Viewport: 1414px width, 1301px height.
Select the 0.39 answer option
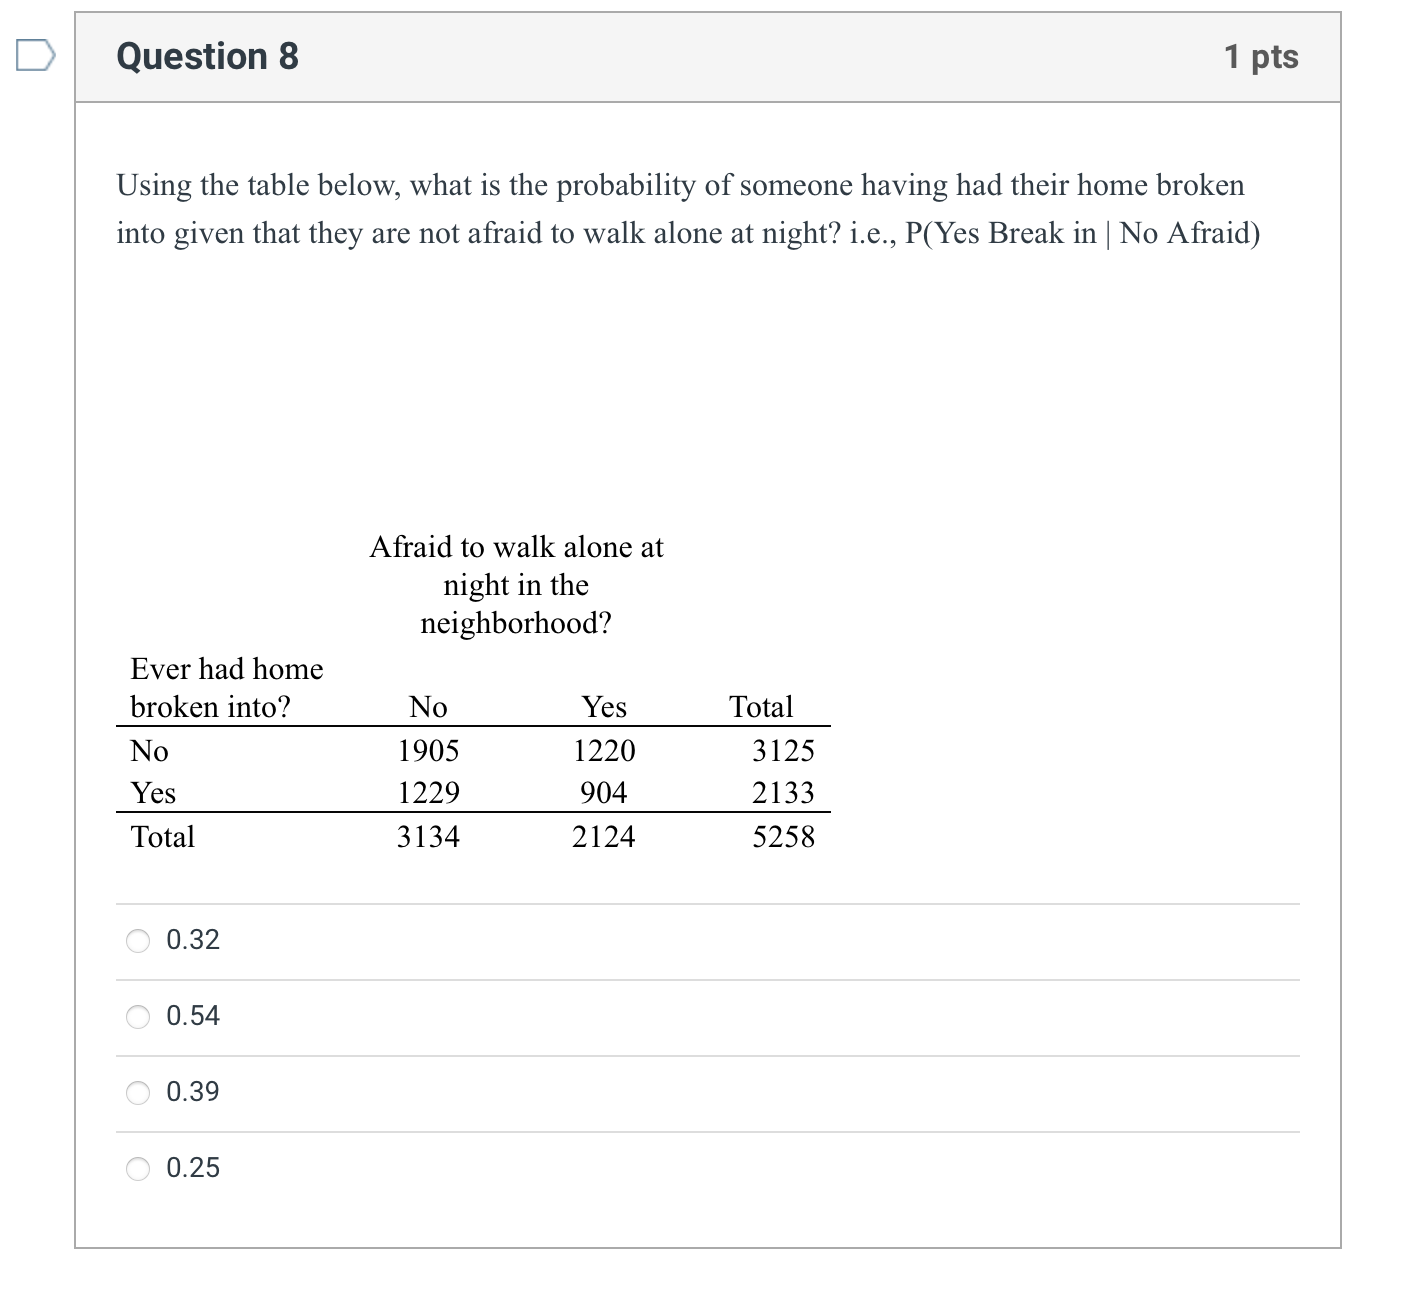tap(138, 1092)
